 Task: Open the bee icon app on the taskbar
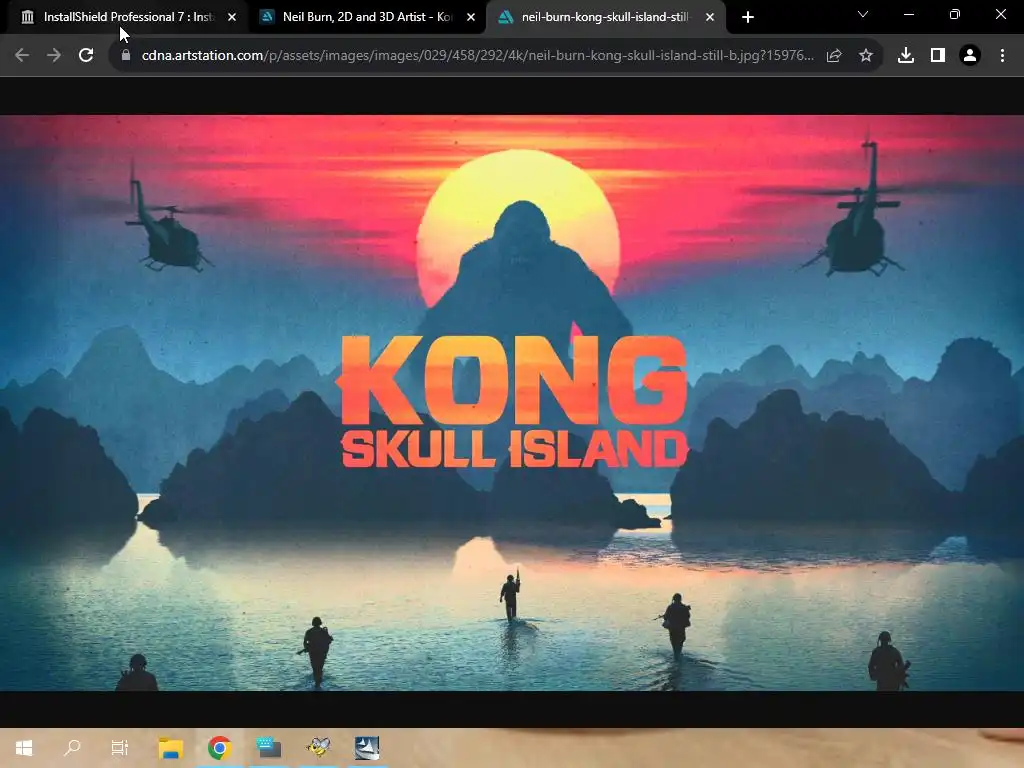point(318,748)
